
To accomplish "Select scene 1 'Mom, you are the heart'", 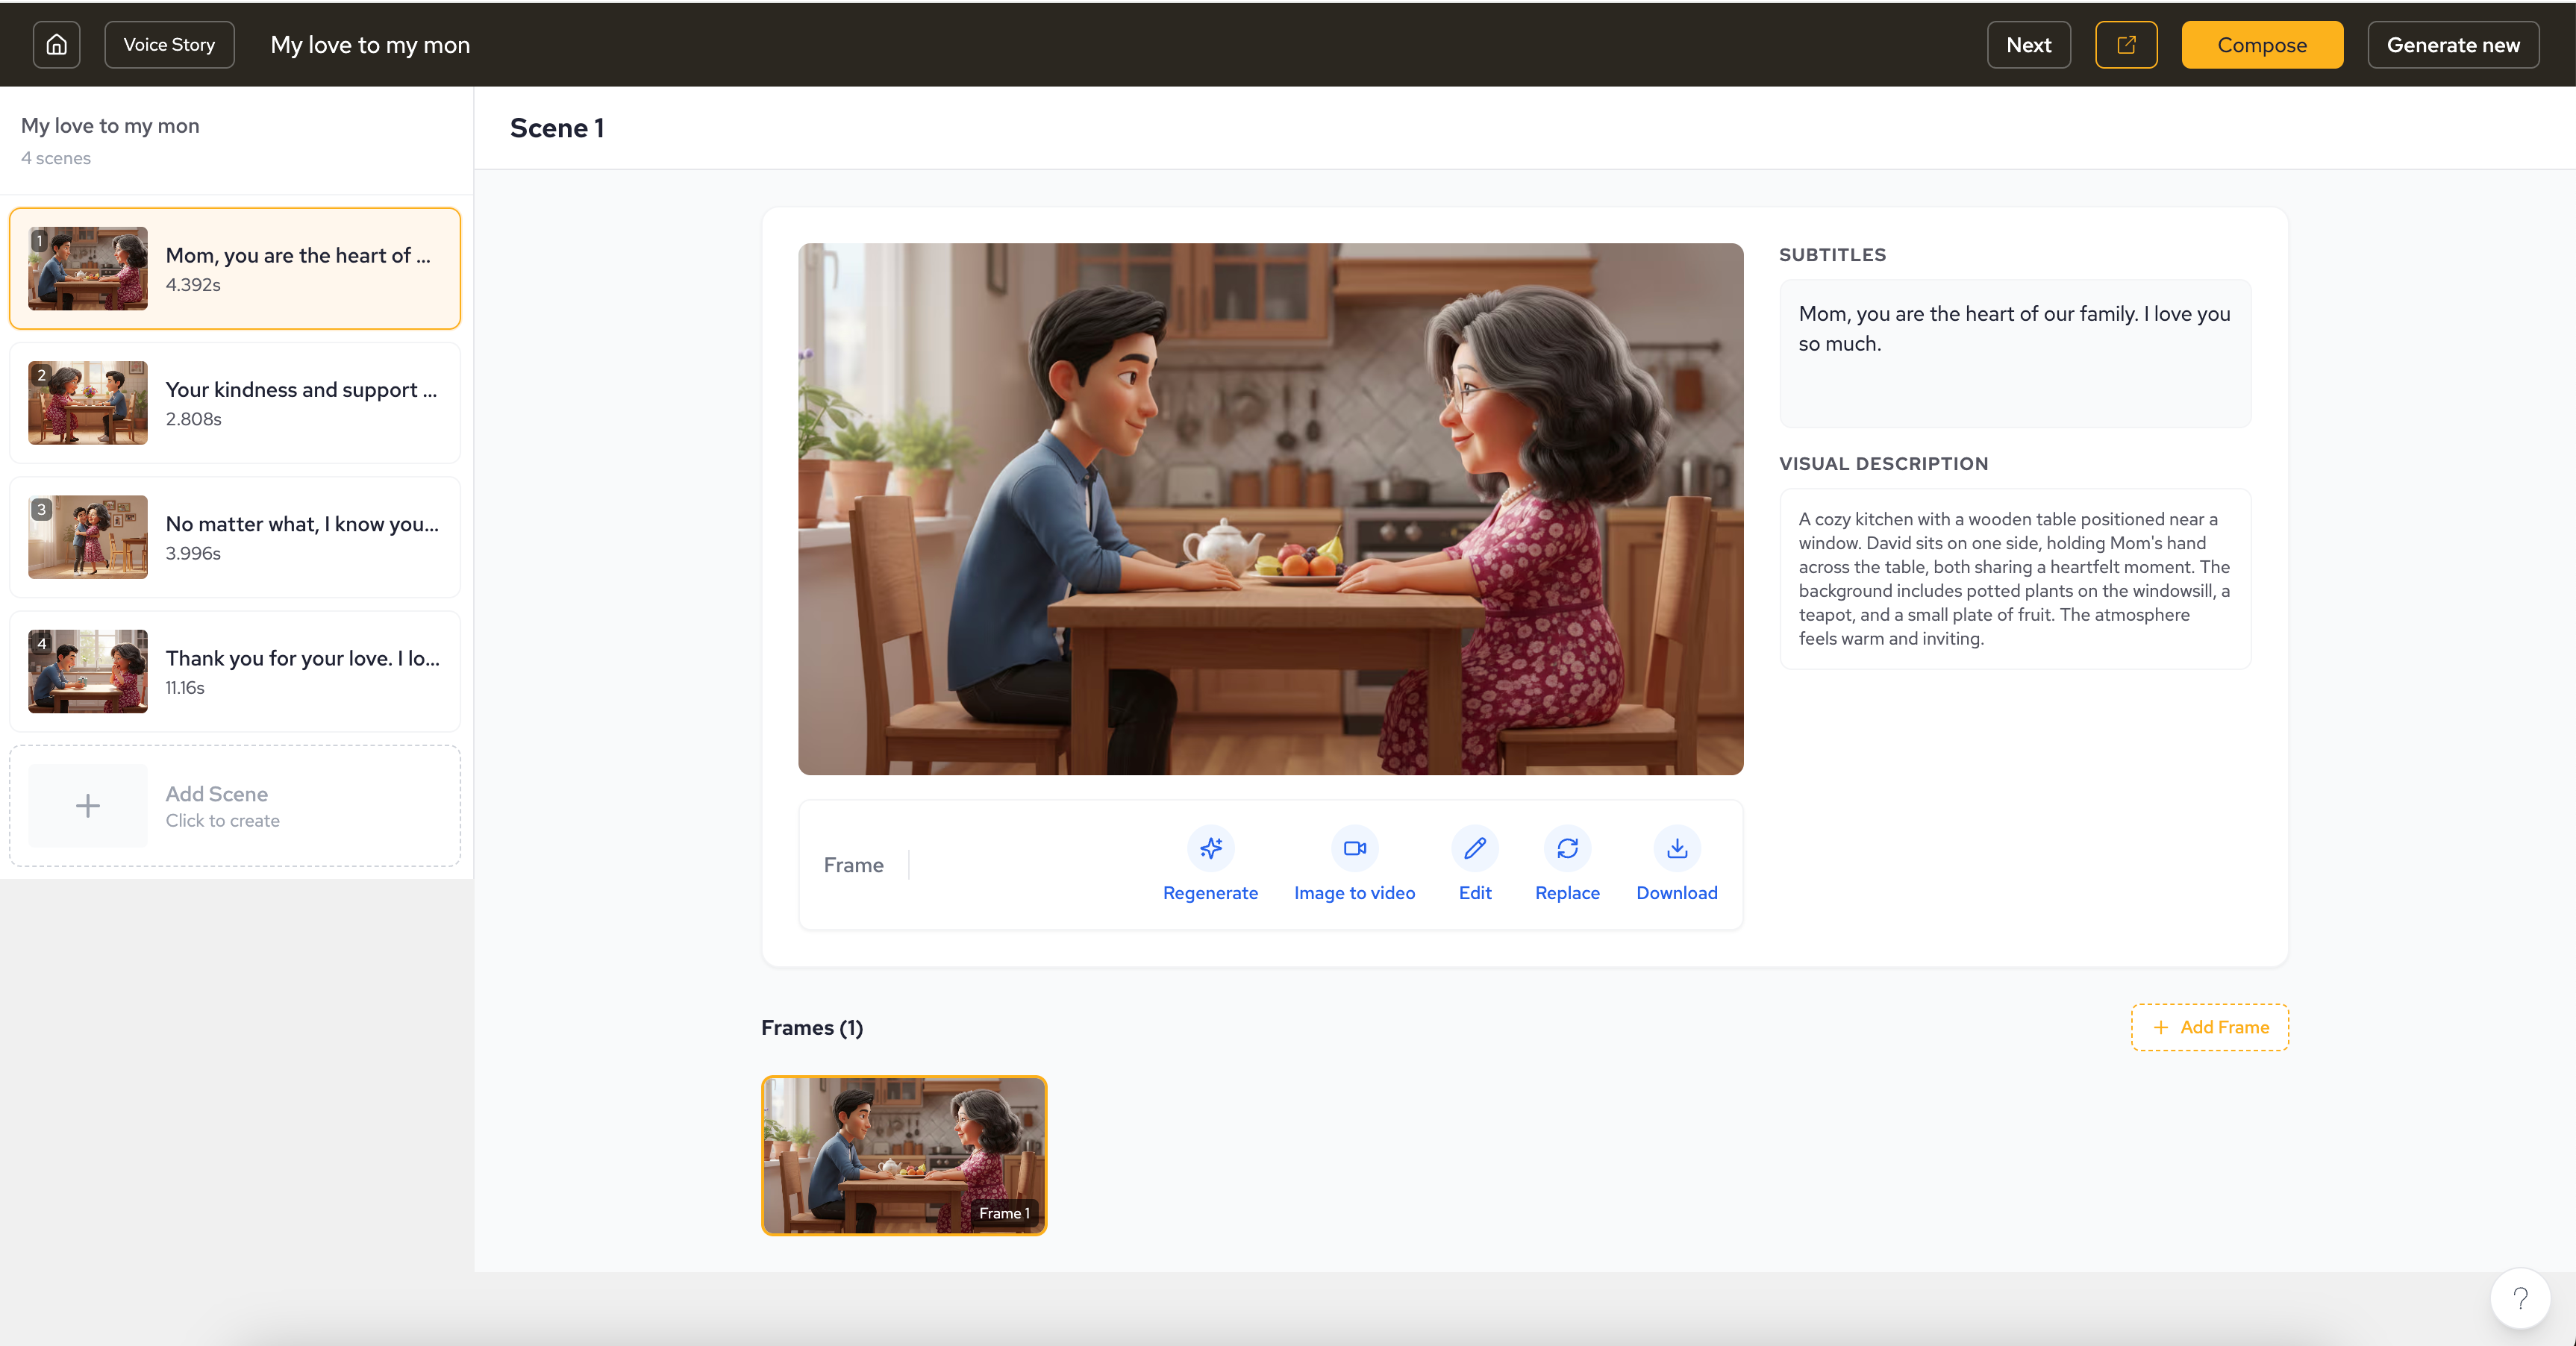I will tap(235, 268).
